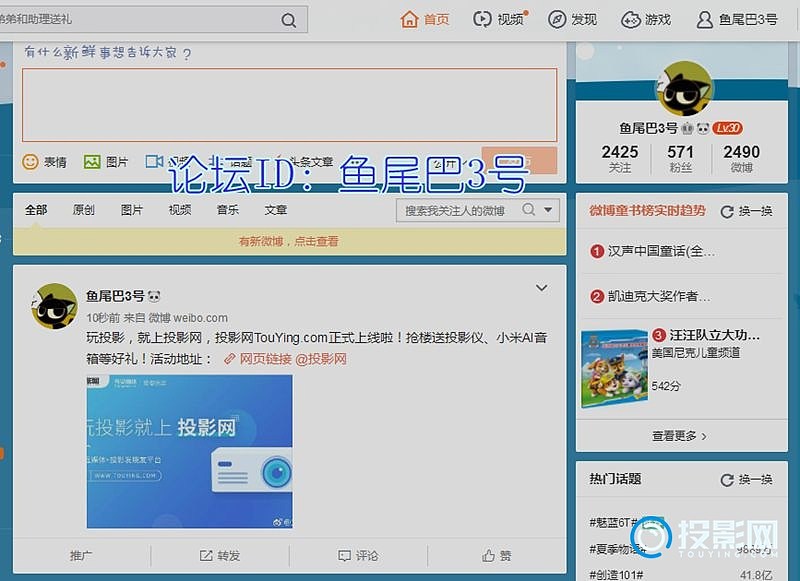Focus the compose text box for a new post
Screen dimensions: 800x581
[x=289, y=105]
